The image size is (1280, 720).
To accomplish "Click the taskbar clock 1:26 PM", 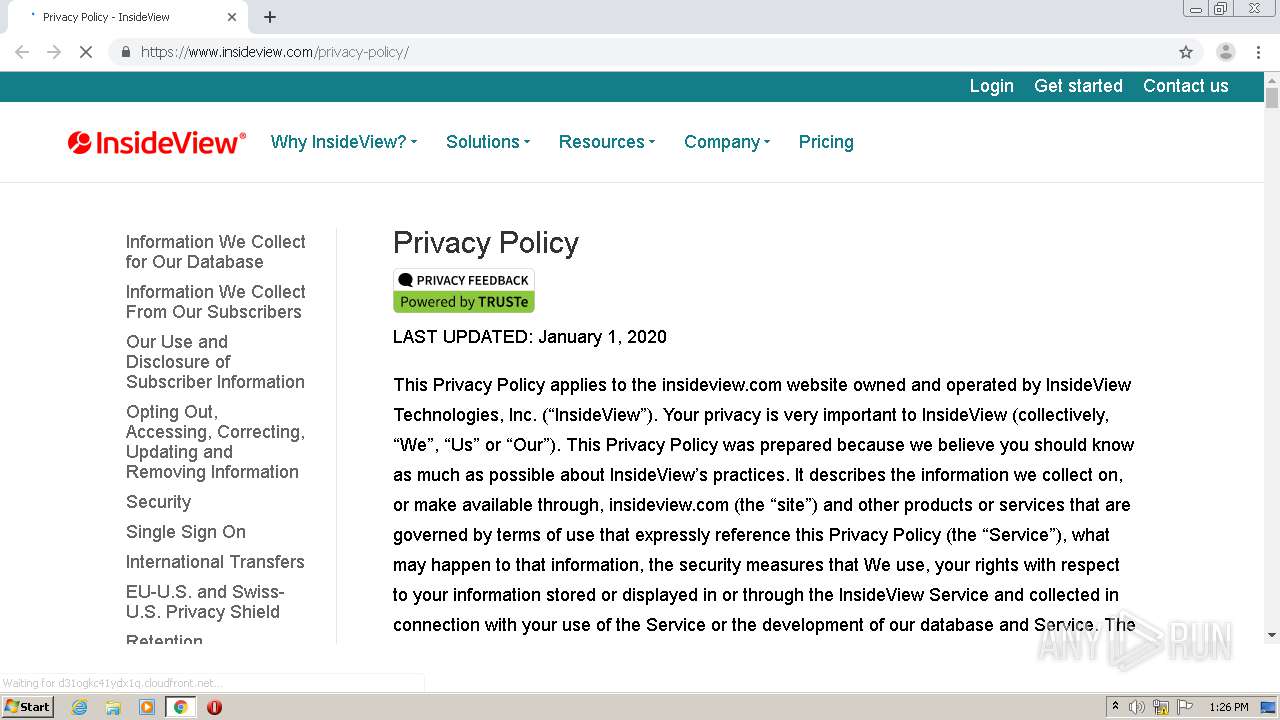I will pyautogui.click(x=1229, y=707).
